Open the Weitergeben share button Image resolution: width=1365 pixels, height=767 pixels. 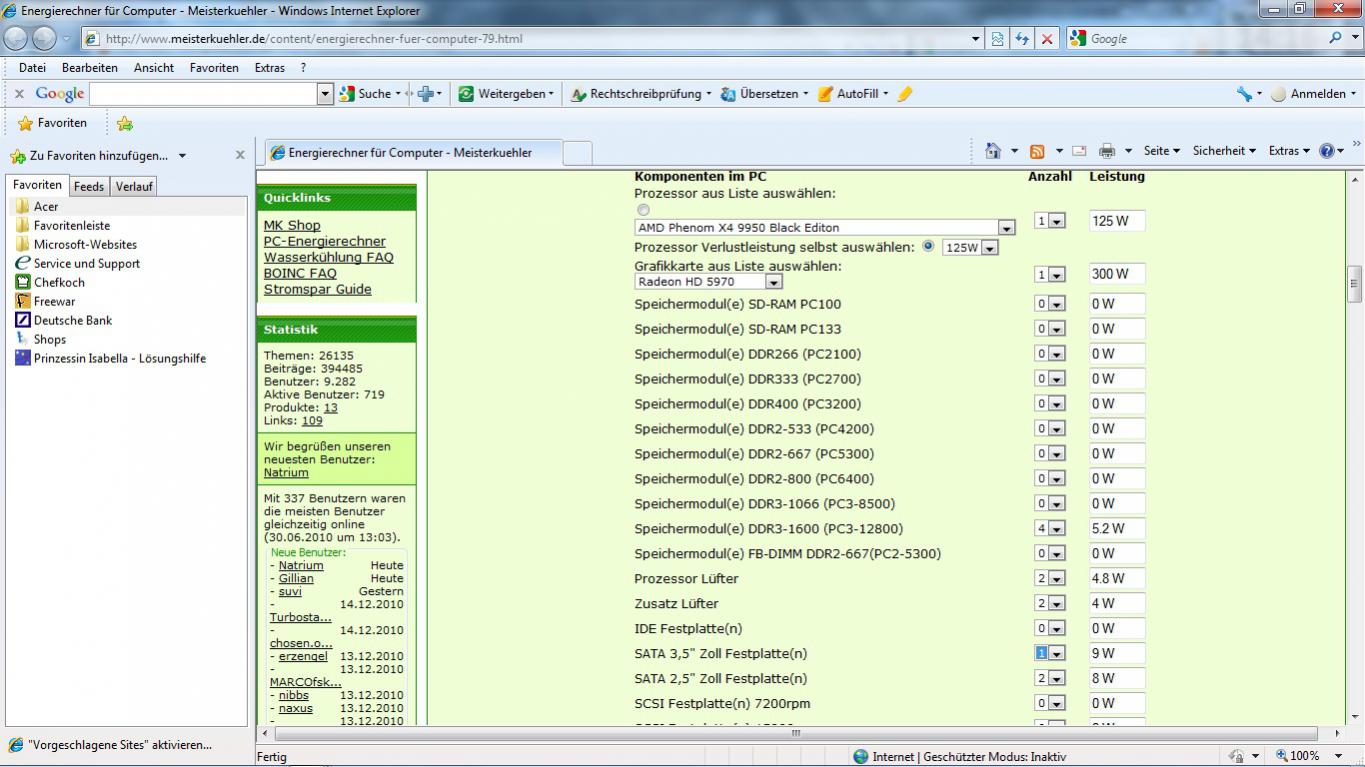506,94
